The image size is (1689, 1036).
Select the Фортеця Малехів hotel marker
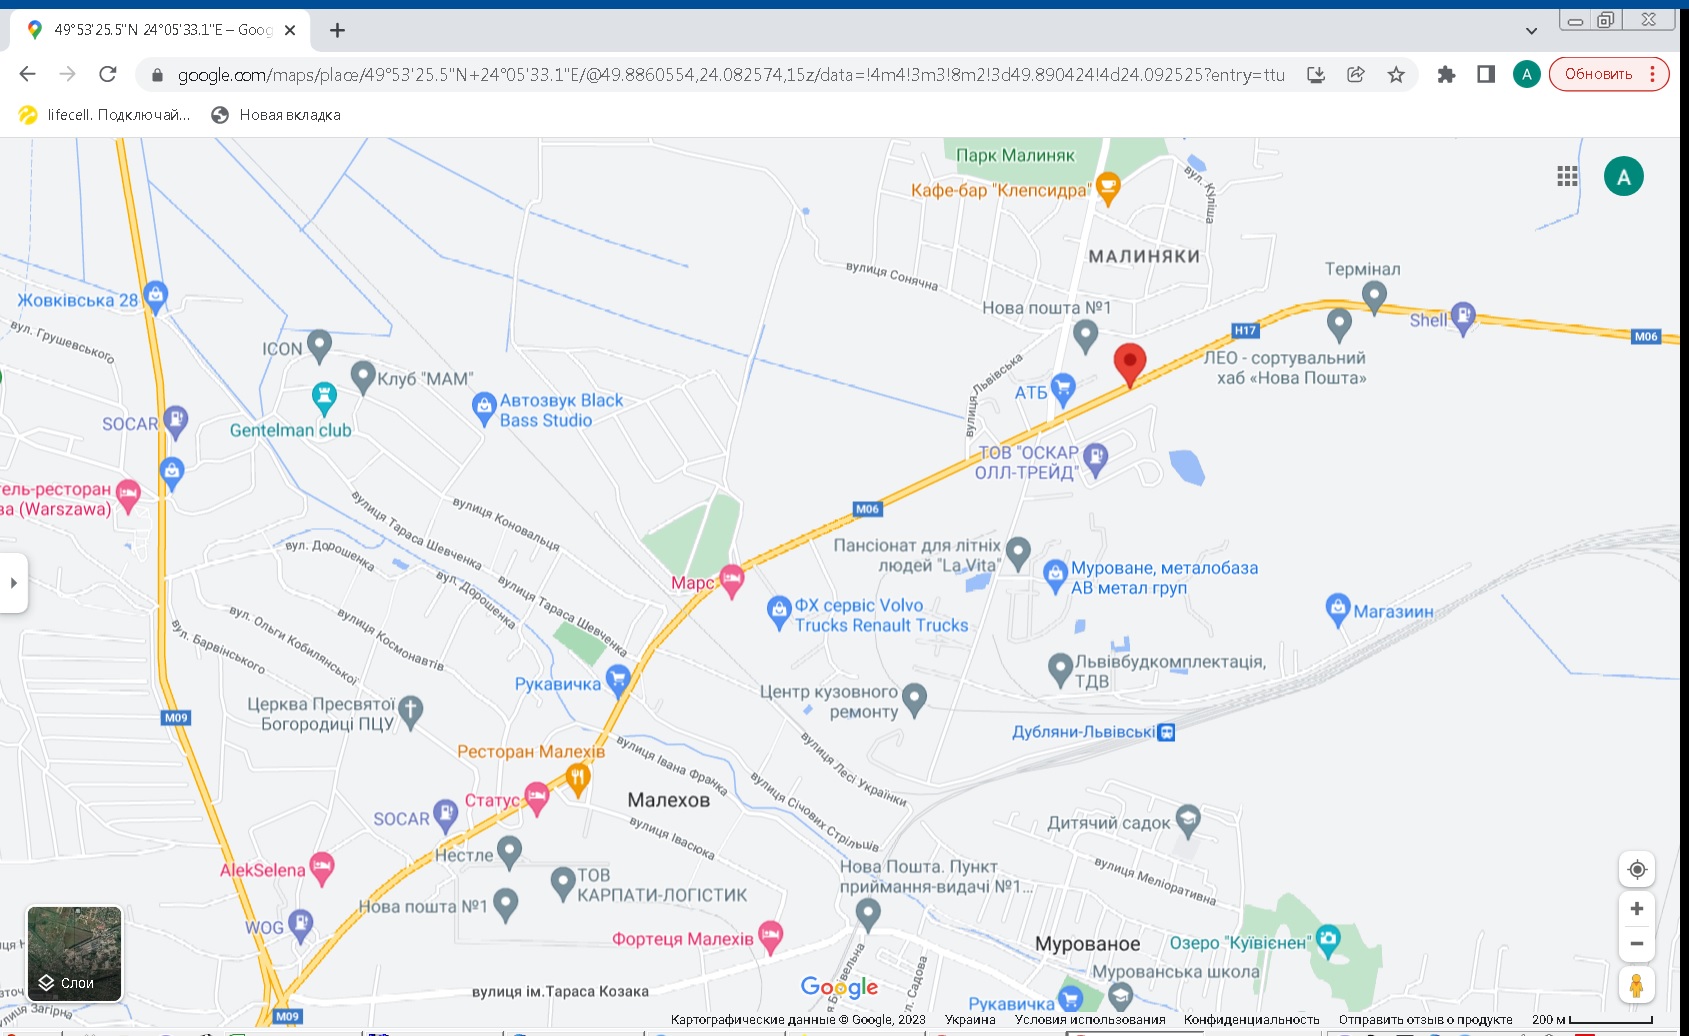pos(769,936)
